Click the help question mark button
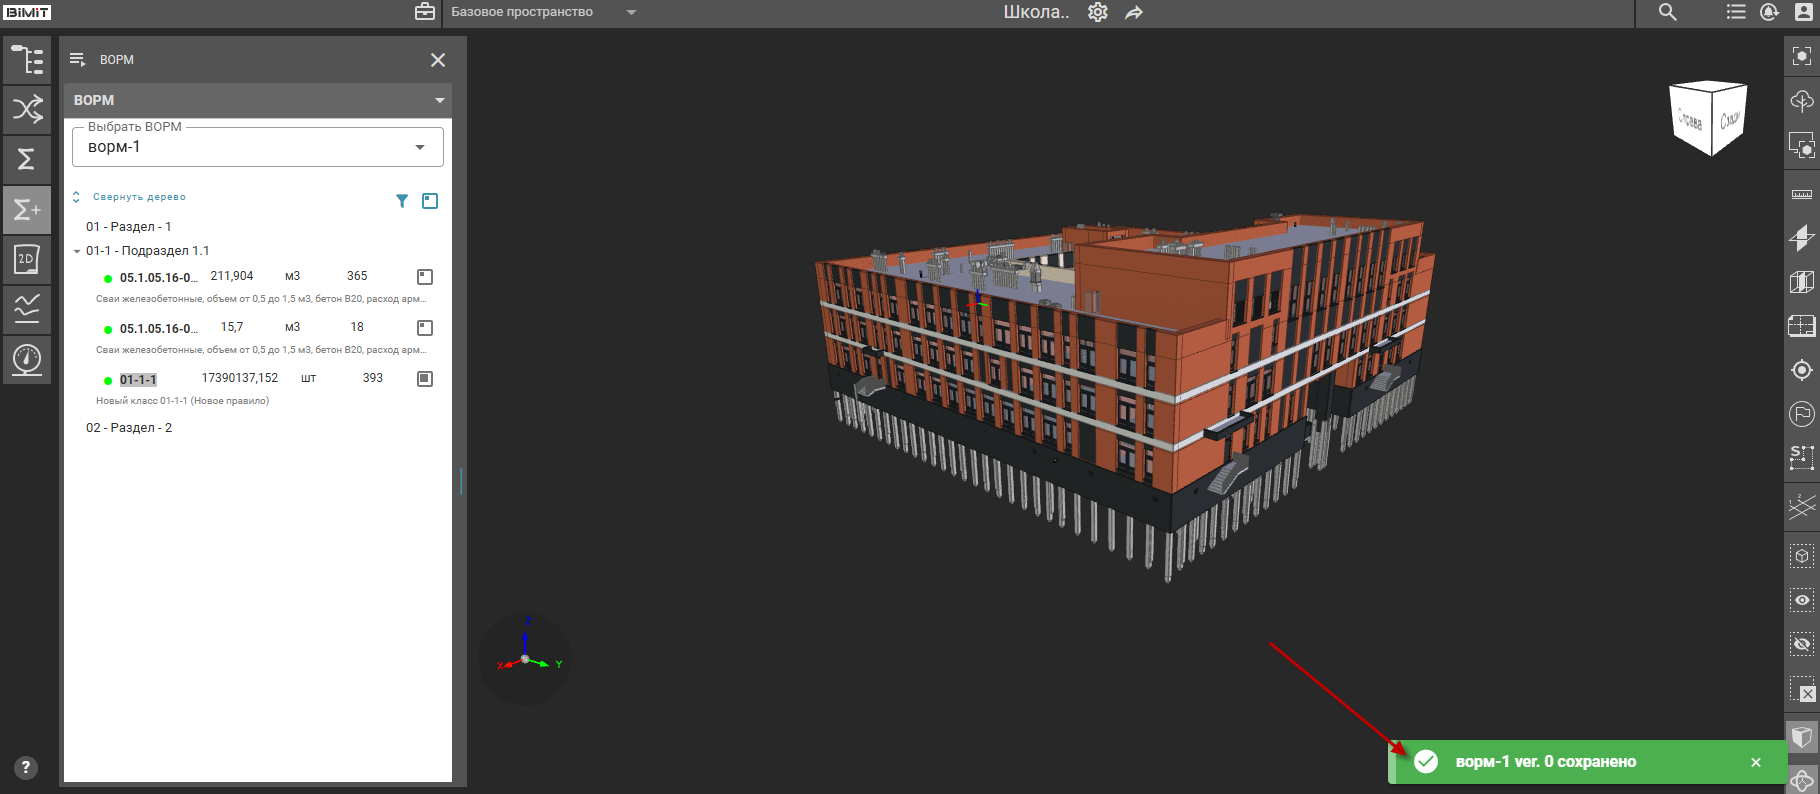1820x794 pixels. [x=27, y=768]
